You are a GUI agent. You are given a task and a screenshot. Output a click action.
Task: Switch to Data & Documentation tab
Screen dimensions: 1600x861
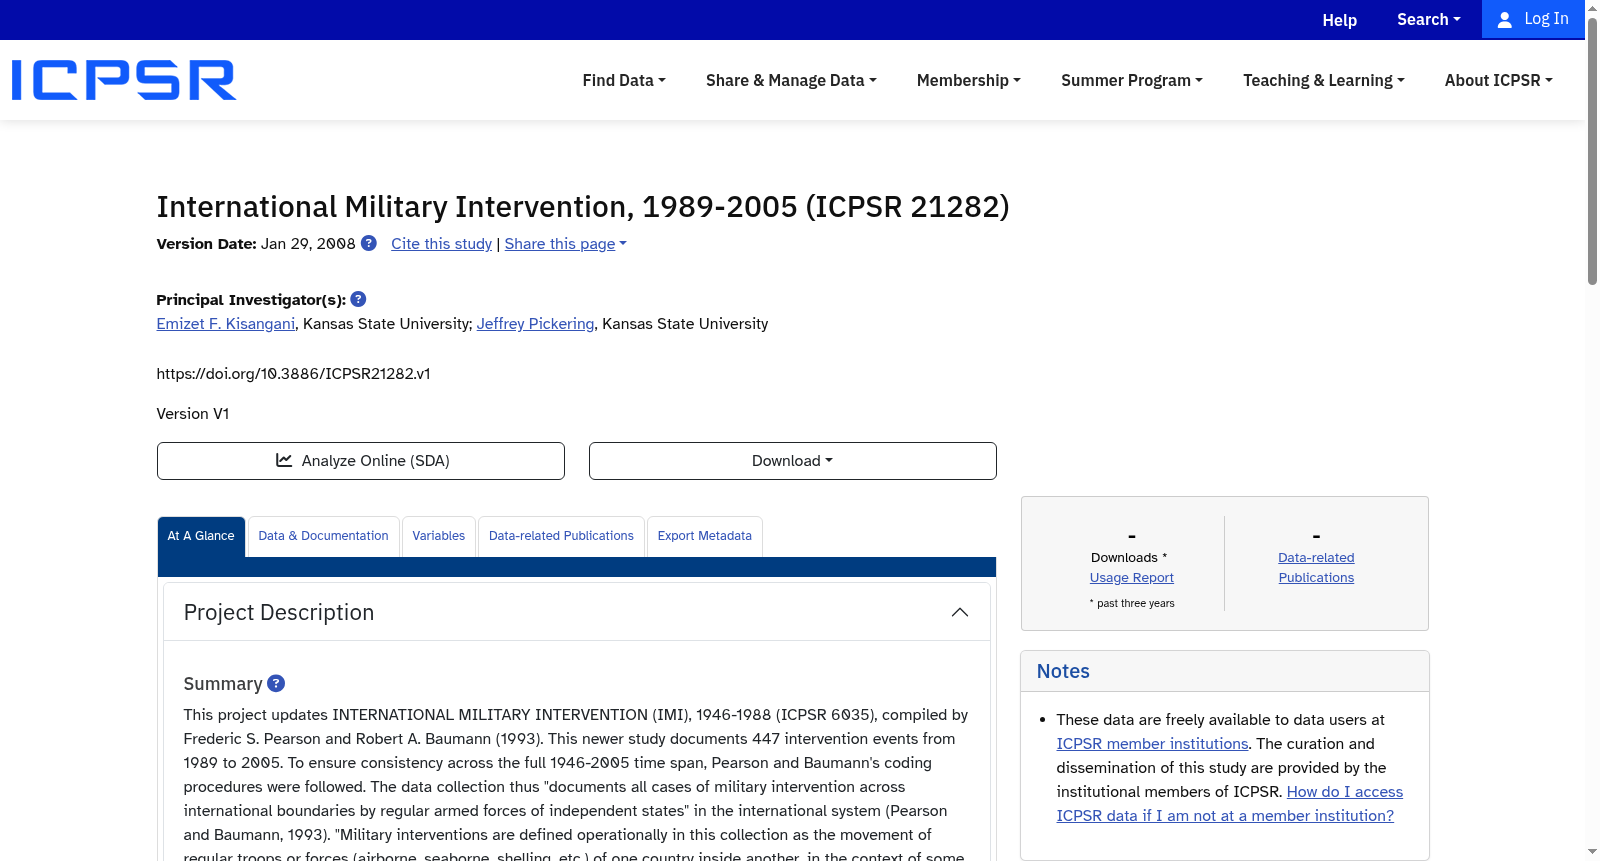pyautogui.click(x=323, y=536)
